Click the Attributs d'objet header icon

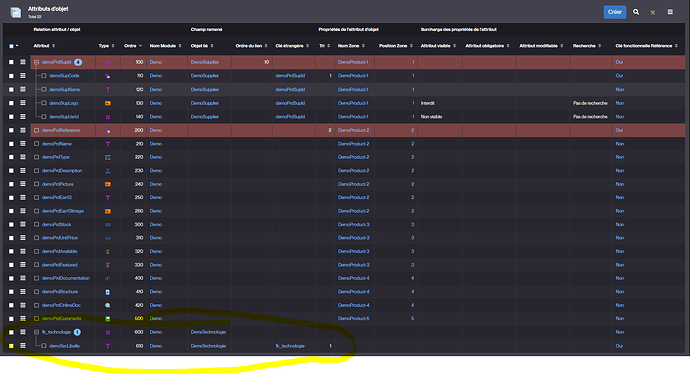(16, 12)
